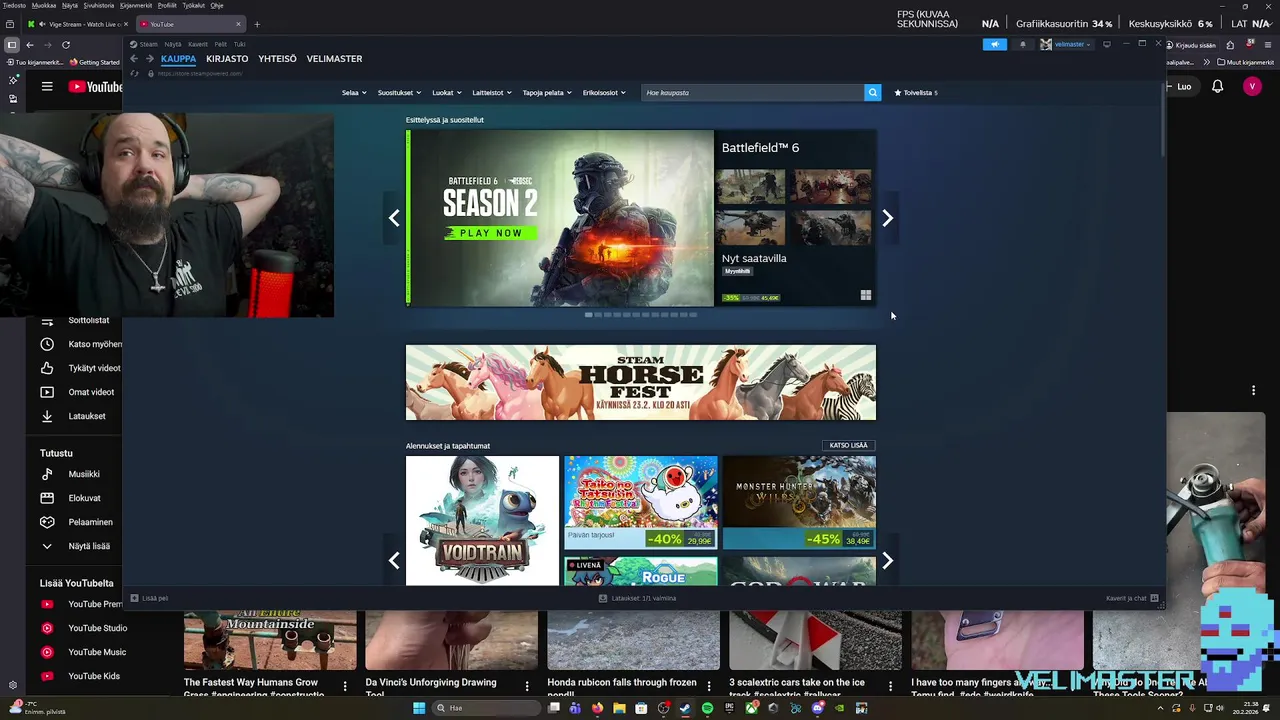The width and height of the screenshot is (1280, 720).
Task: Select first carousel page indicator dot
Action: (x=588, y=315)
